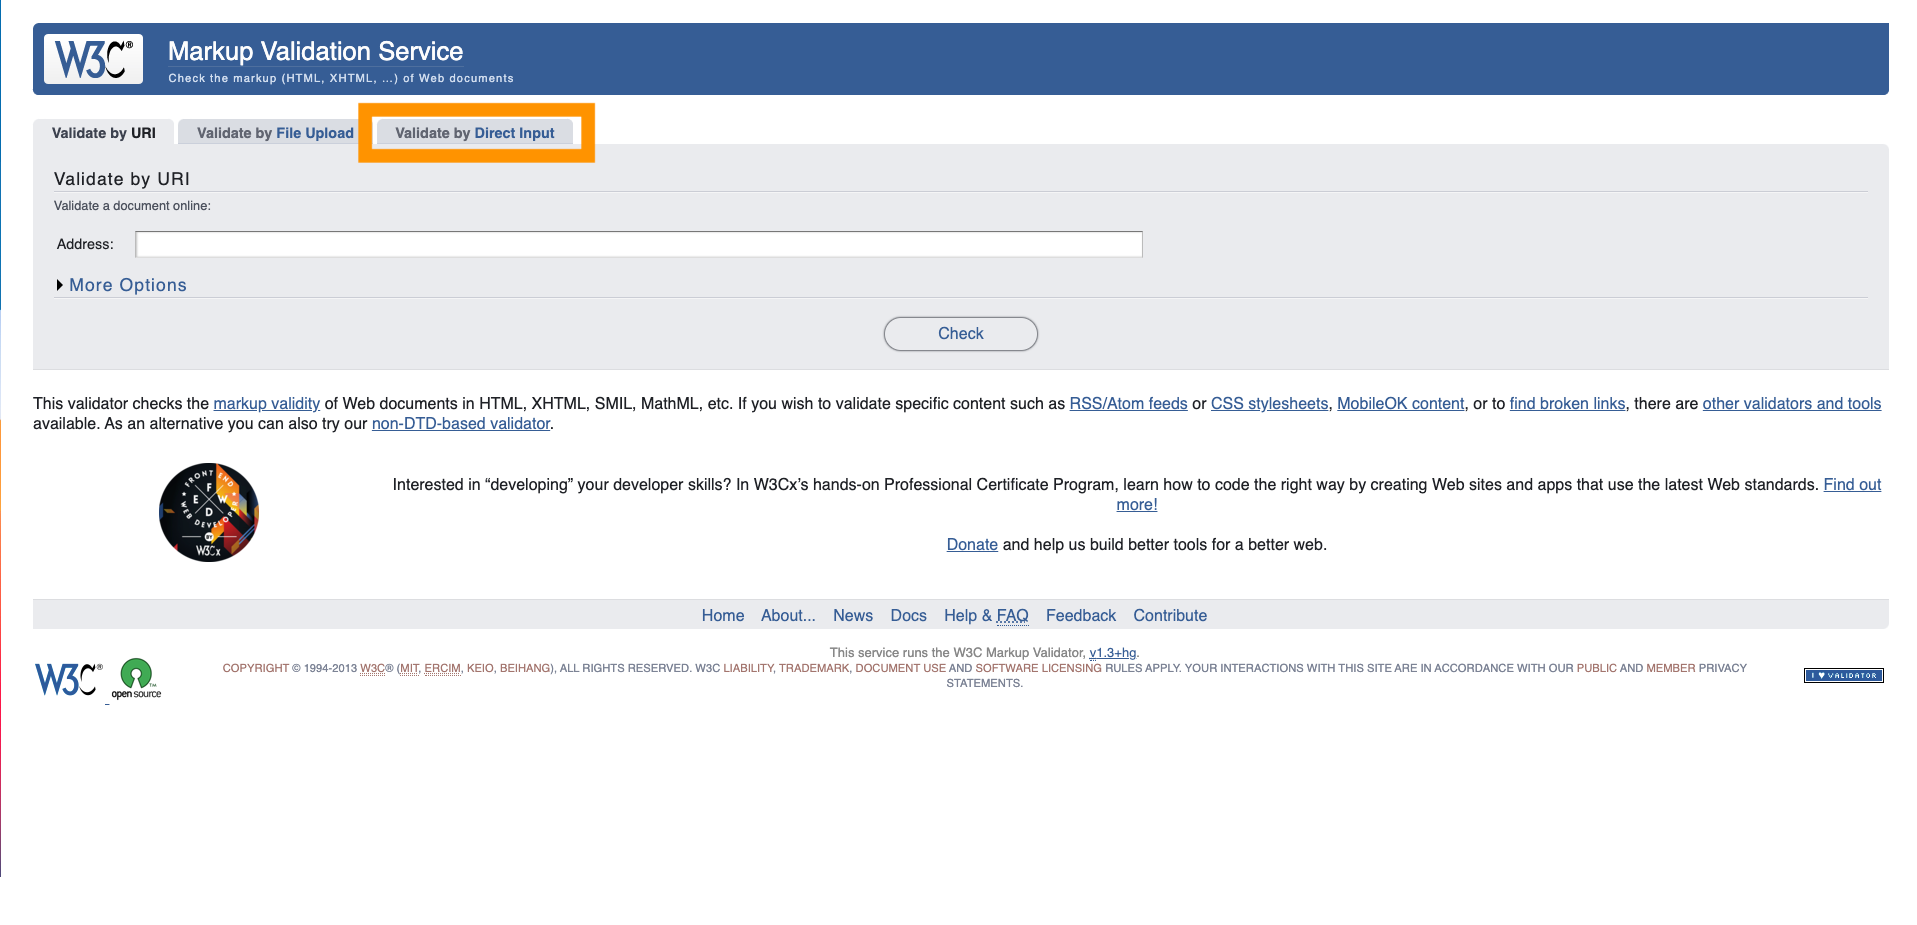Viewport: 1917px width, 925px height.
Task: Open About... in footer navigation
Action: (788, 615)
